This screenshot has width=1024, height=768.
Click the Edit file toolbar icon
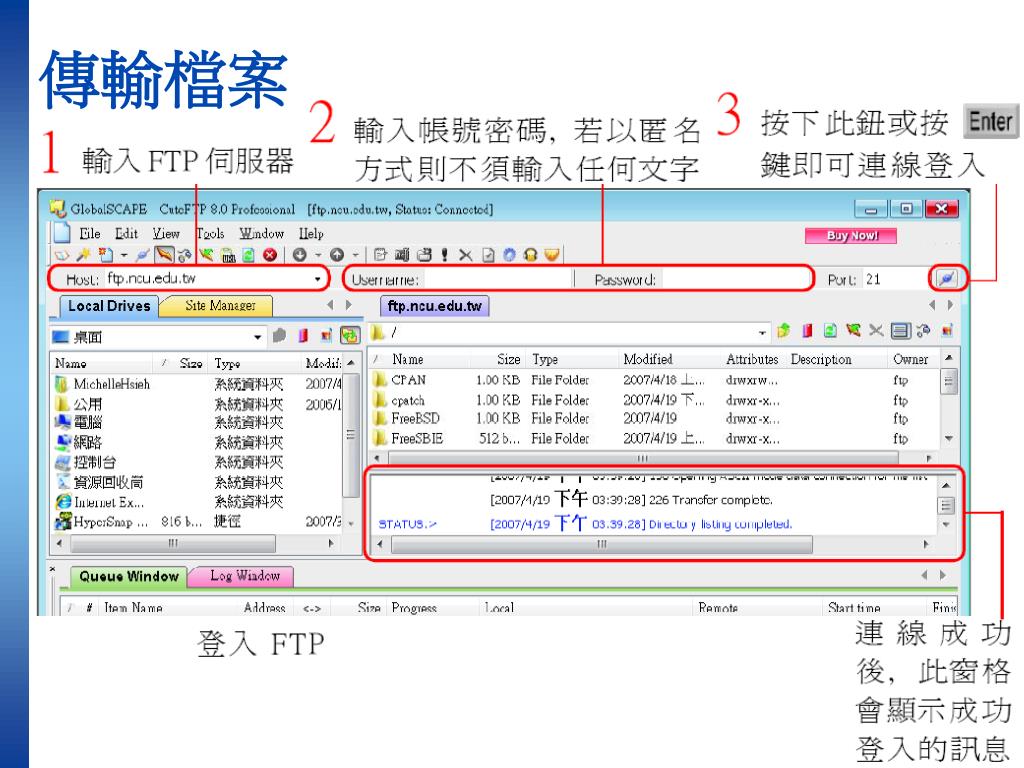(380, 255)
